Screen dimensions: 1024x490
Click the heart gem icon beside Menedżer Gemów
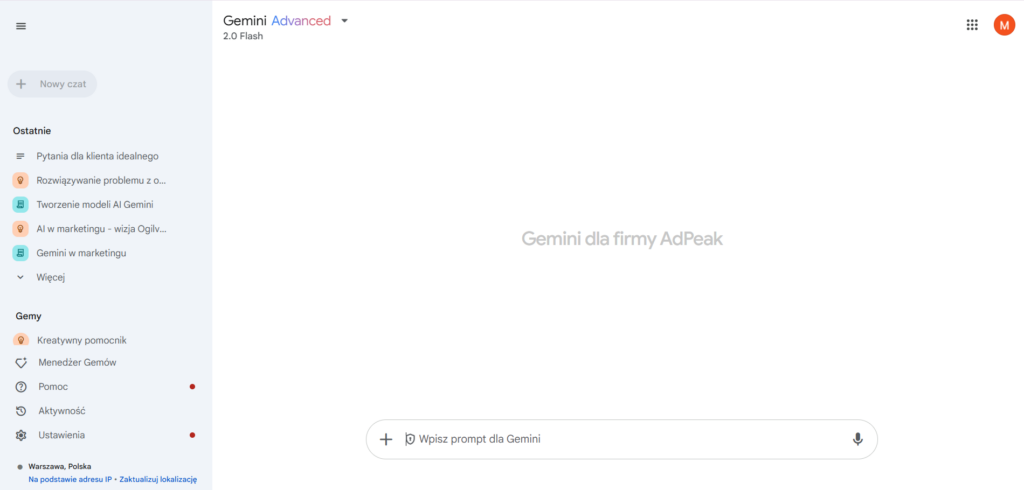21,363
